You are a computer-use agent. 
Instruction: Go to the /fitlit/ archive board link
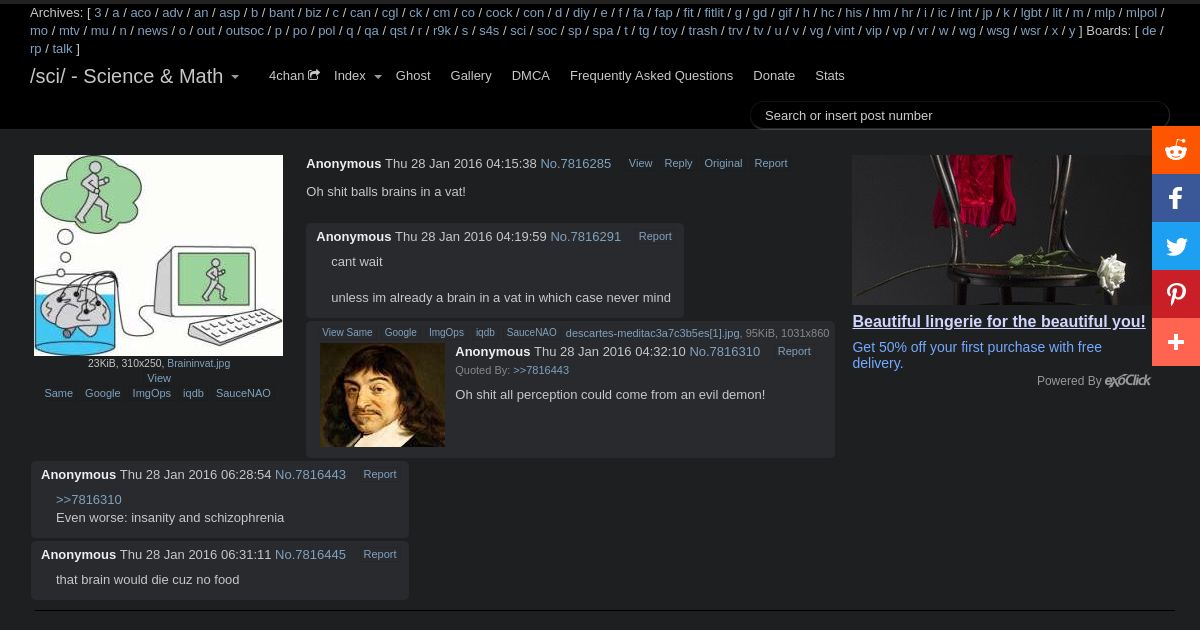point(714,13)
